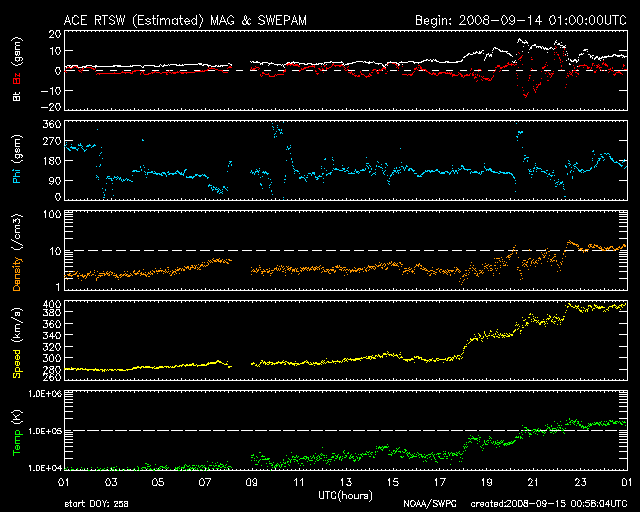640x512 pixels.
Task: Click the orange Density axis label
Action: 16,252
